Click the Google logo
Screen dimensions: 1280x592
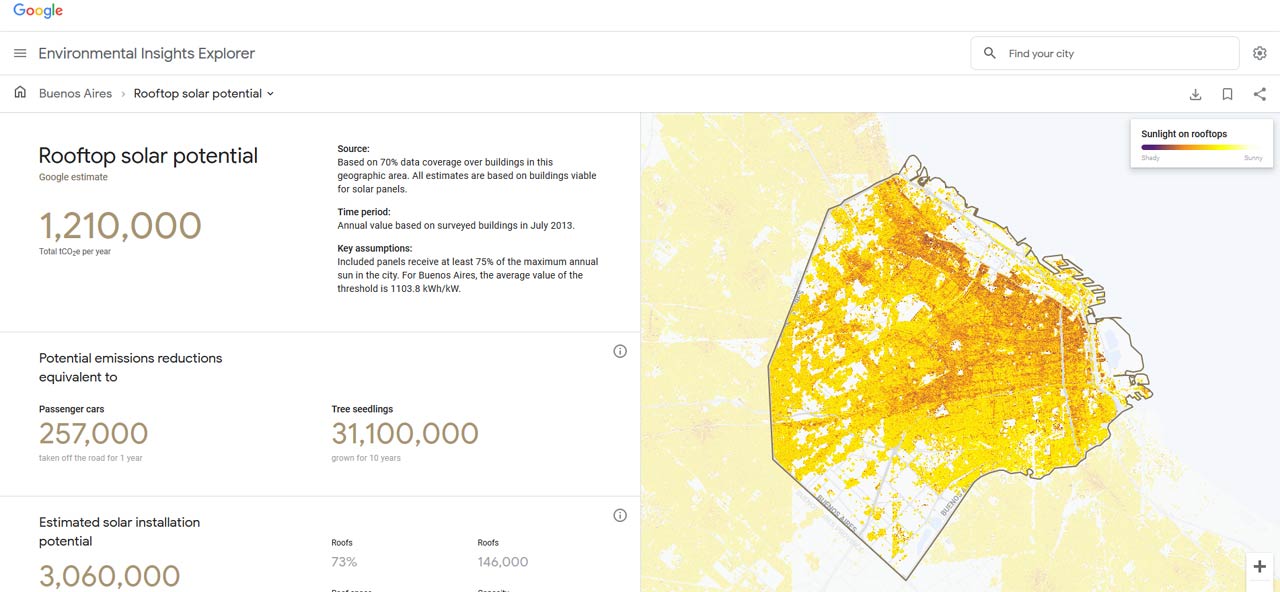tap(38, 11)
